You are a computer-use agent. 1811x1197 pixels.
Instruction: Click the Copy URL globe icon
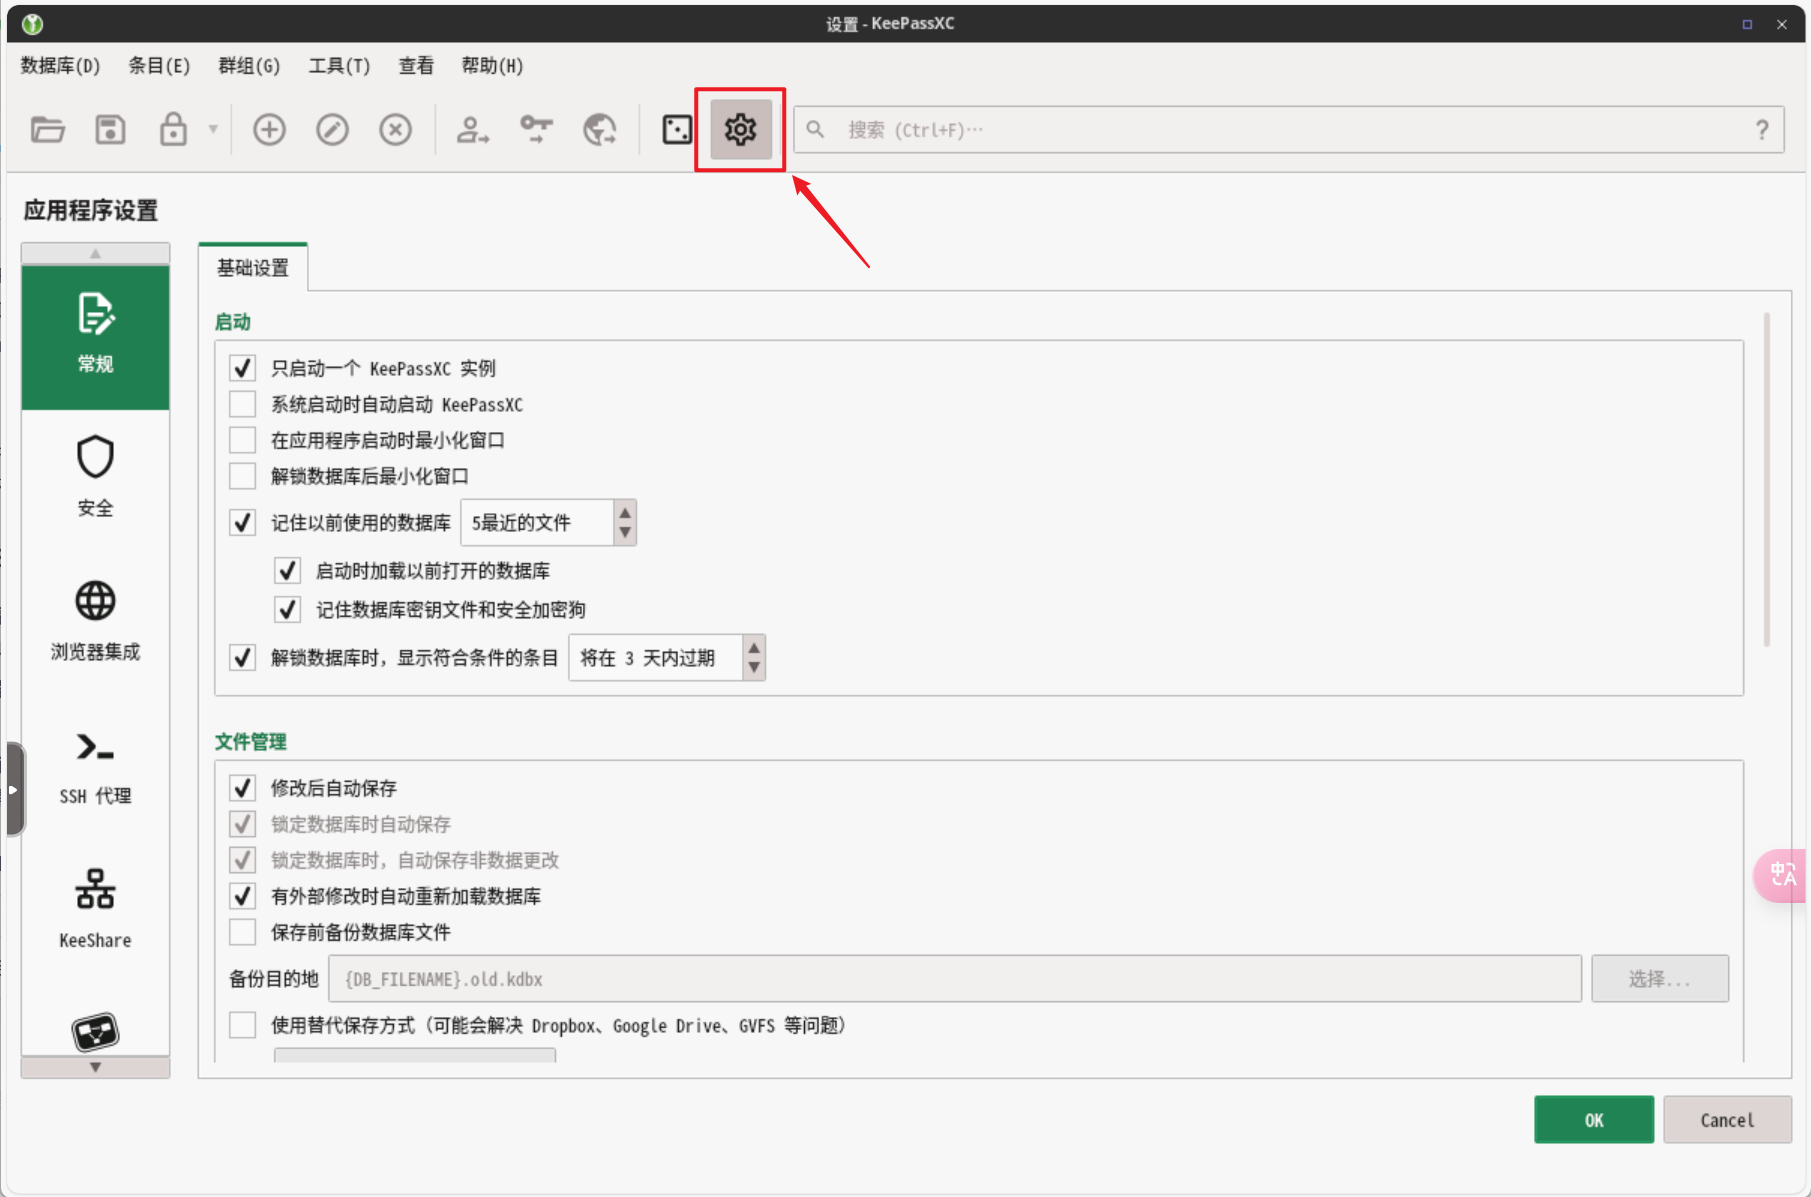599,130
